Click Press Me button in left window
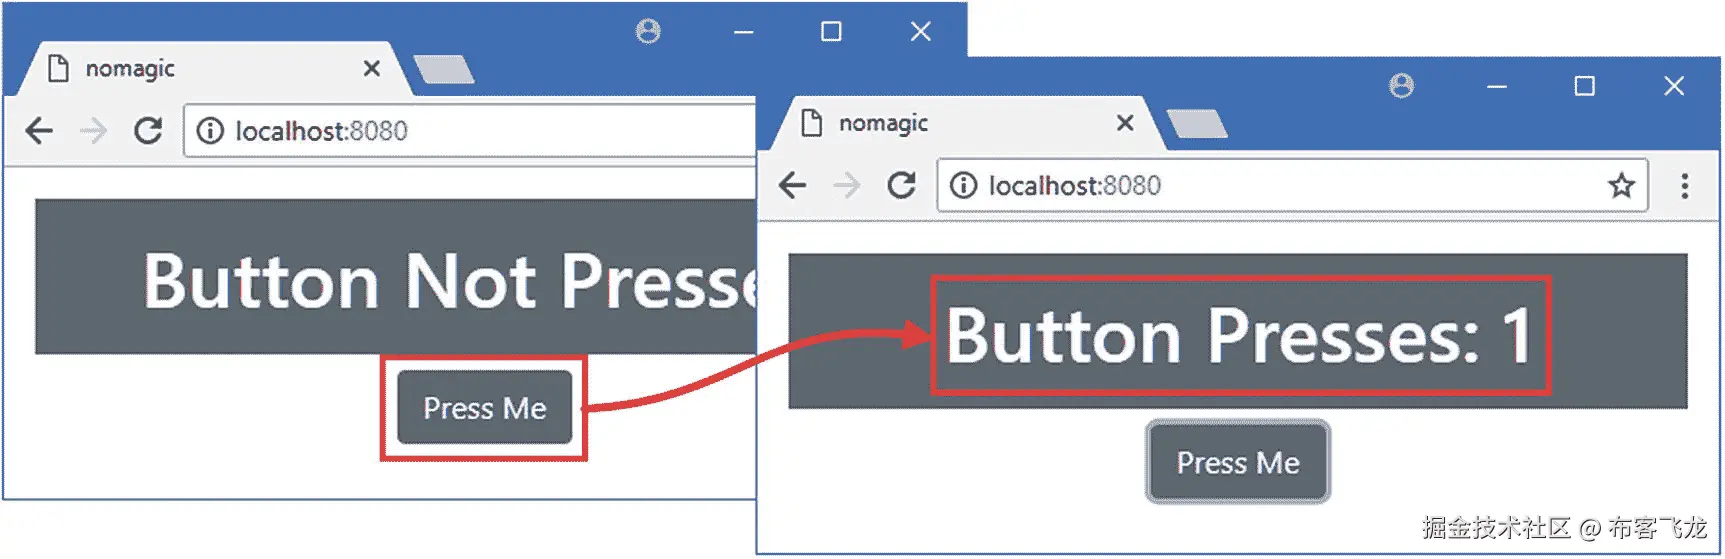This screenshot has width=1725, height=559. click(x=485, y=407)
